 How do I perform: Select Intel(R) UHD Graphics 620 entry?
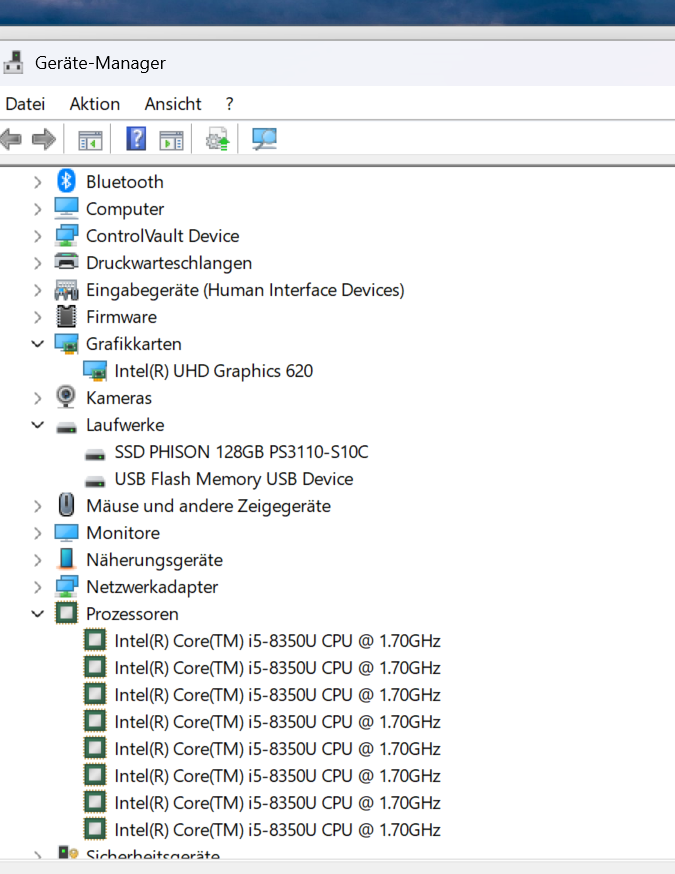pos(213,371)
